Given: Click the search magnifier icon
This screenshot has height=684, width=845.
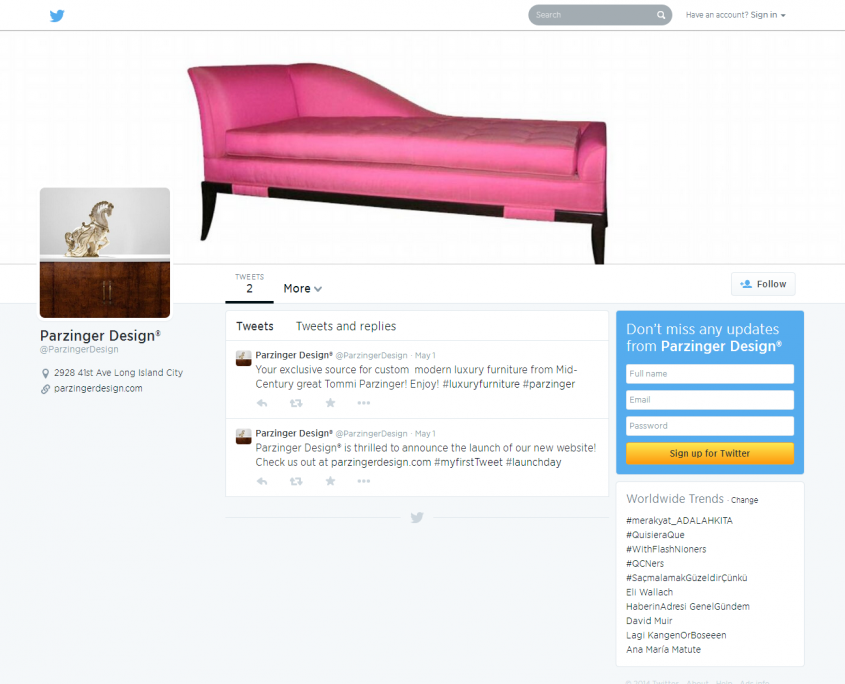Looking at the screenshot, I should click(x=661, y=15).
